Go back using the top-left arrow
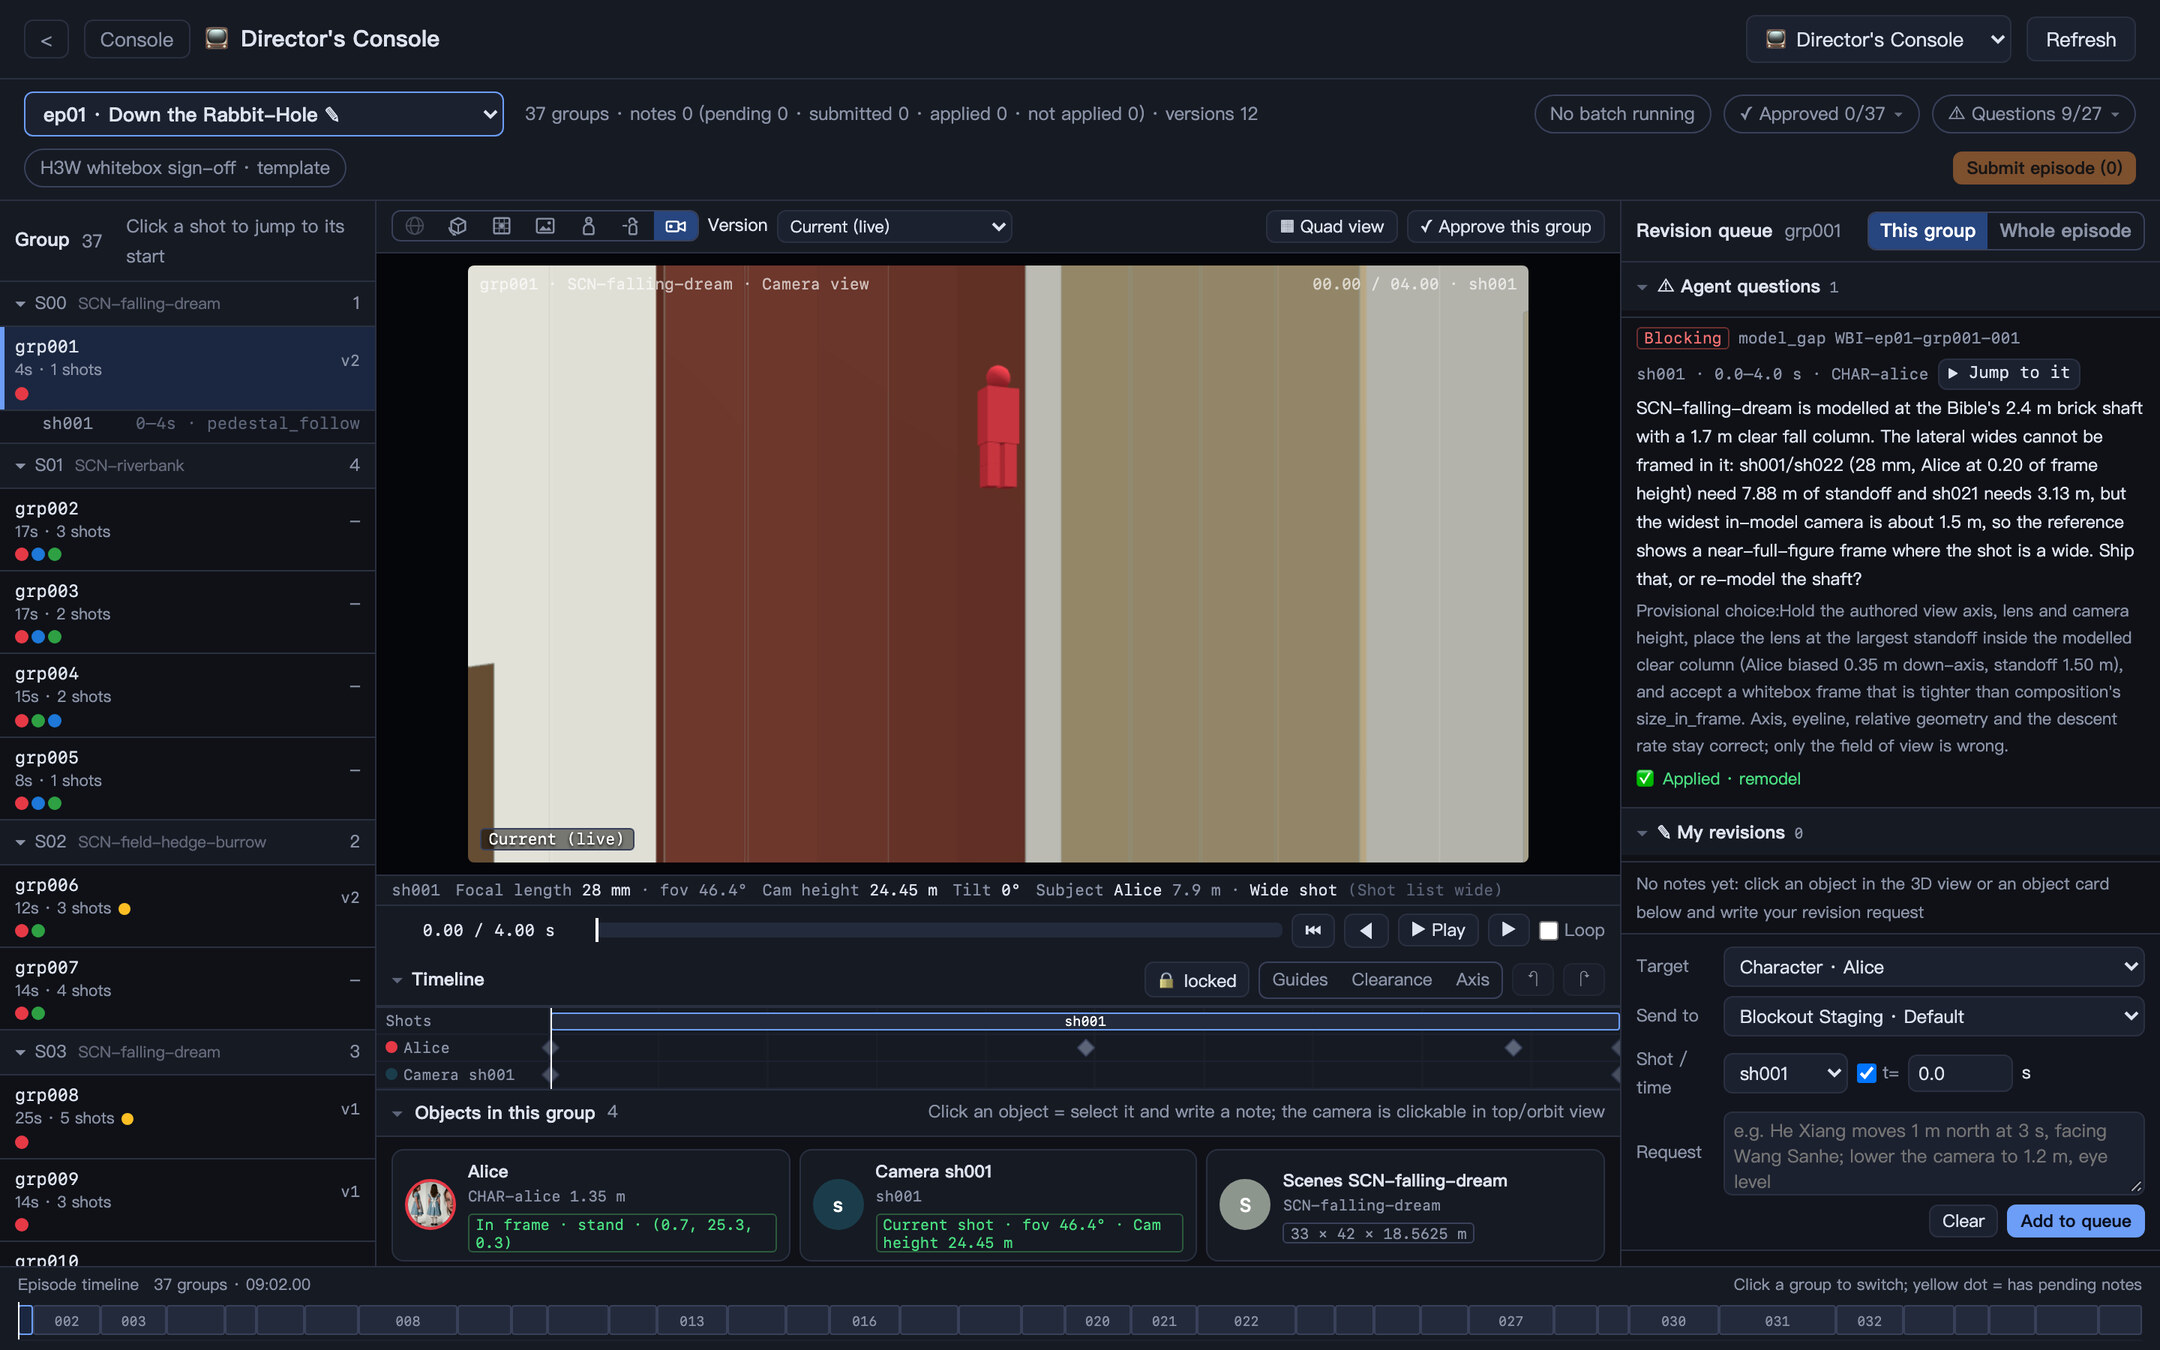Image resolution: width=2160 pixels, height=1350 pixels. pos(46,40)
